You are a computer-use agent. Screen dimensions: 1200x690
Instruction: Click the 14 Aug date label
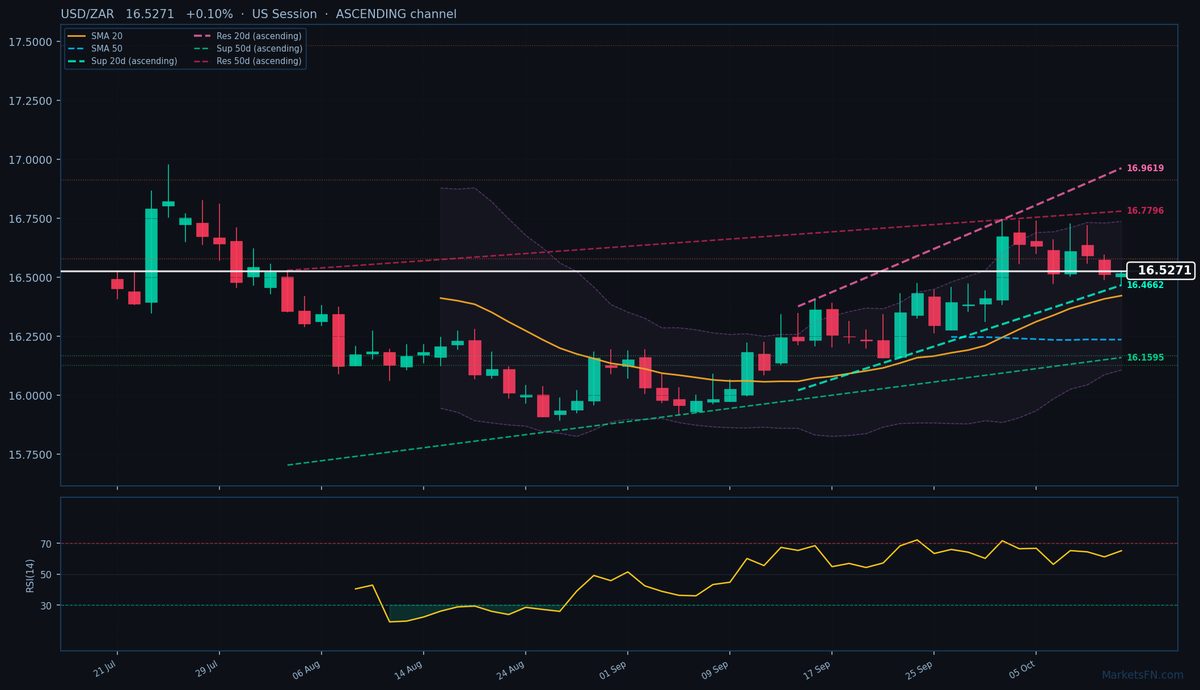(x=408, y=668)
